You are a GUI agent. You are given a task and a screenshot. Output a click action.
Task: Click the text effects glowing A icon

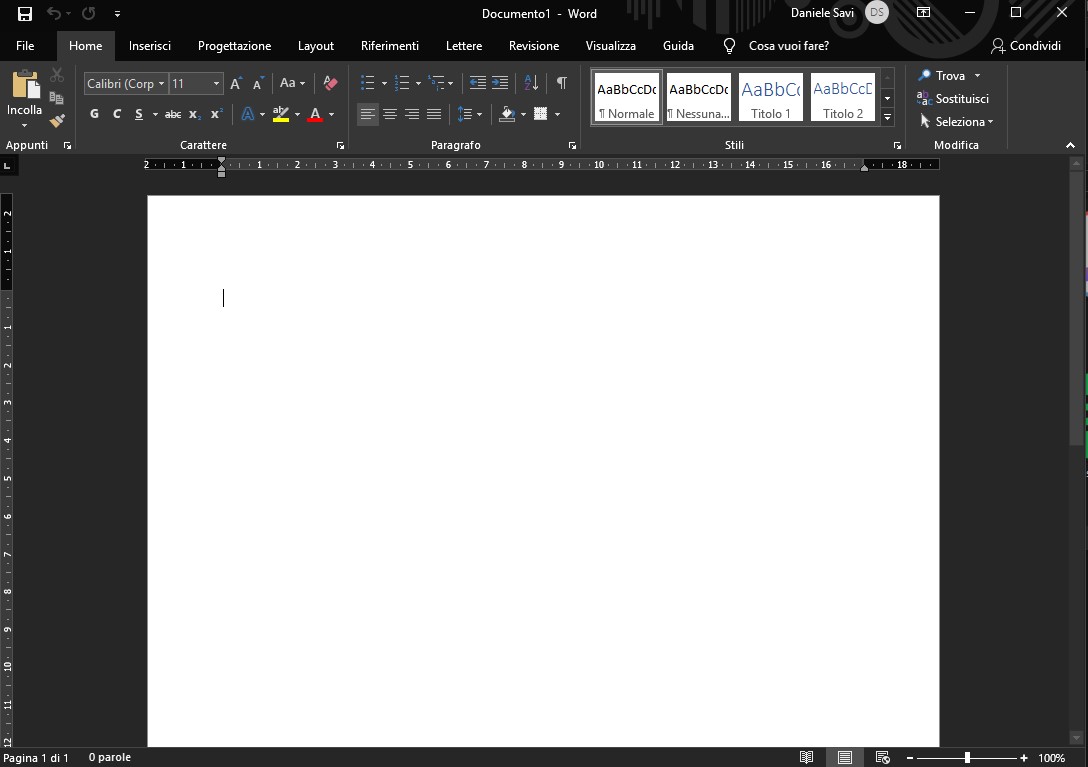click(x=248, y=114)
